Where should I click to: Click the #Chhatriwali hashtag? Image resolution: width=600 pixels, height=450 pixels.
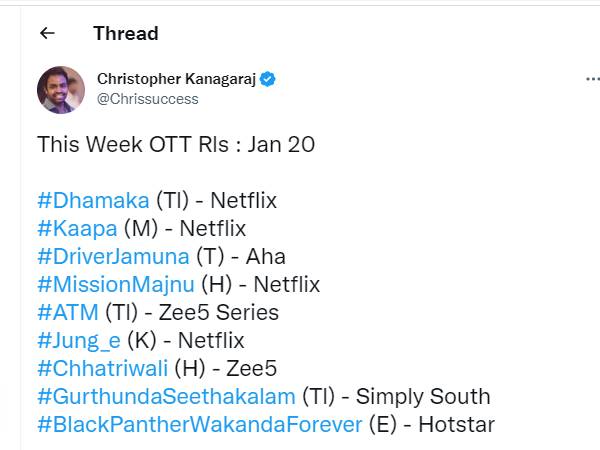(x=103, y=368)
